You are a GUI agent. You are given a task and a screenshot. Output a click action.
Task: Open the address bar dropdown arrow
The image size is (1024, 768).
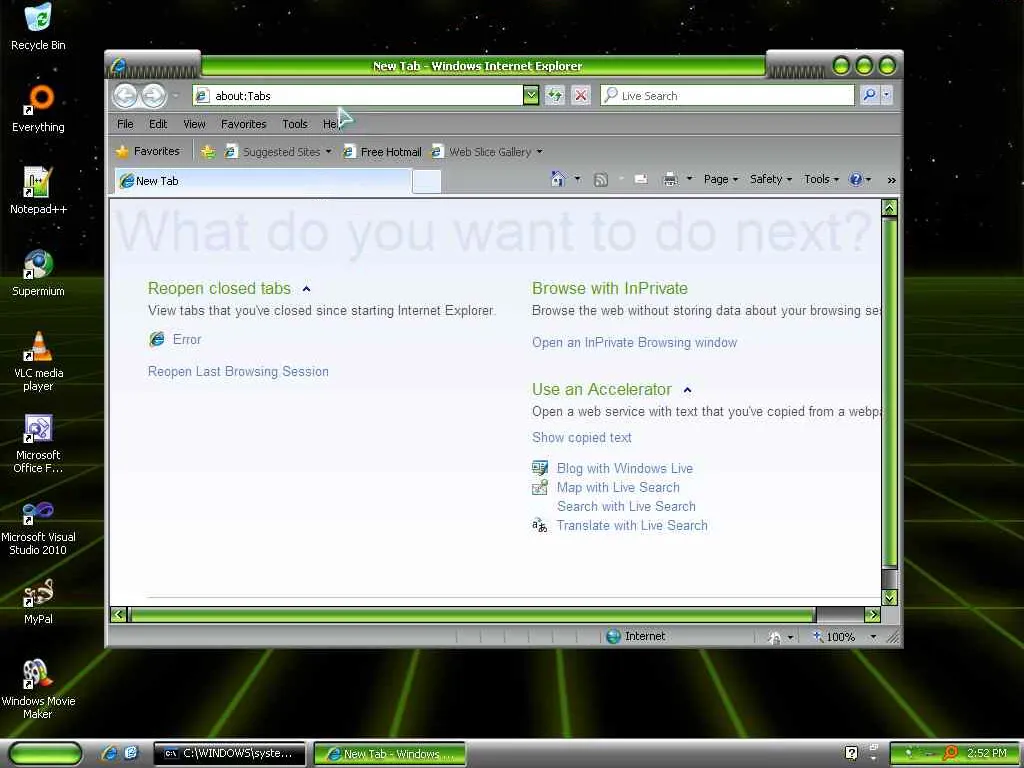(531, 95)
